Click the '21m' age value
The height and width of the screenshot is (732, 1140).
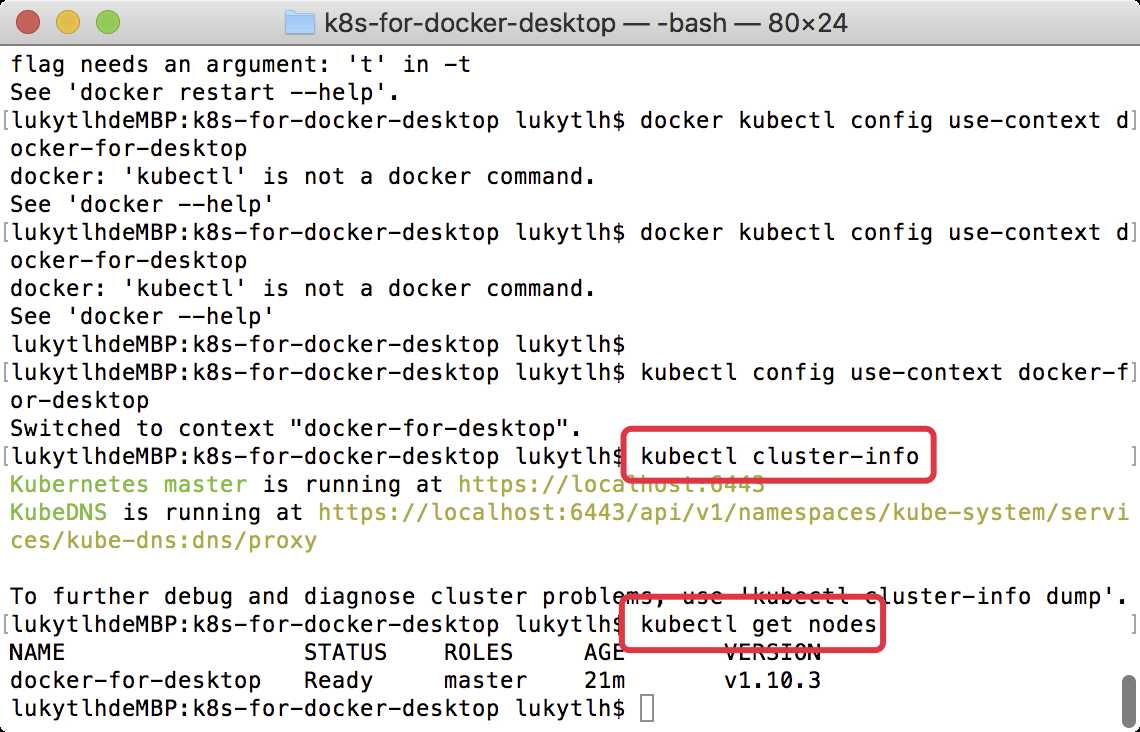point(605,681)
